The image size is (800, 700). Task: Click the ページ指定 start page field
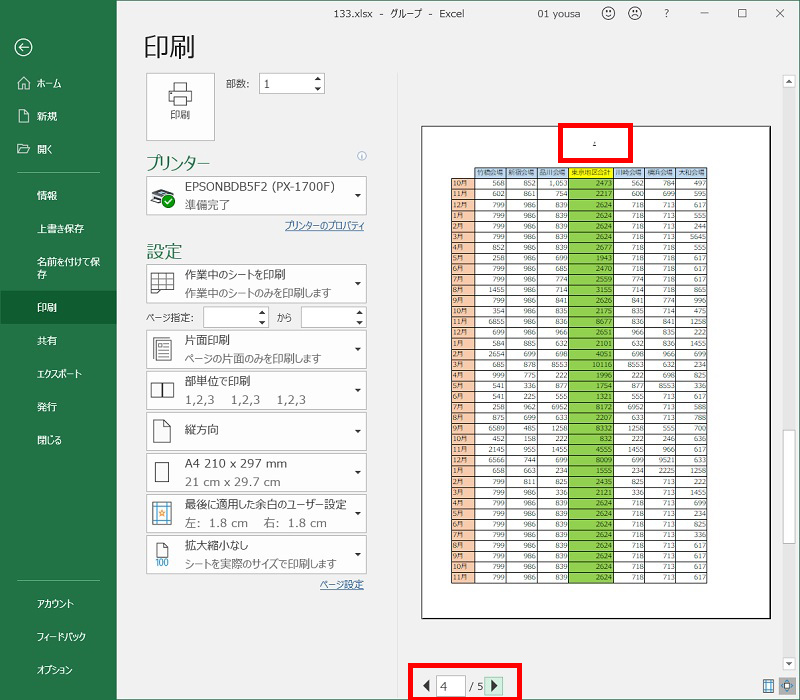[230, 317]
